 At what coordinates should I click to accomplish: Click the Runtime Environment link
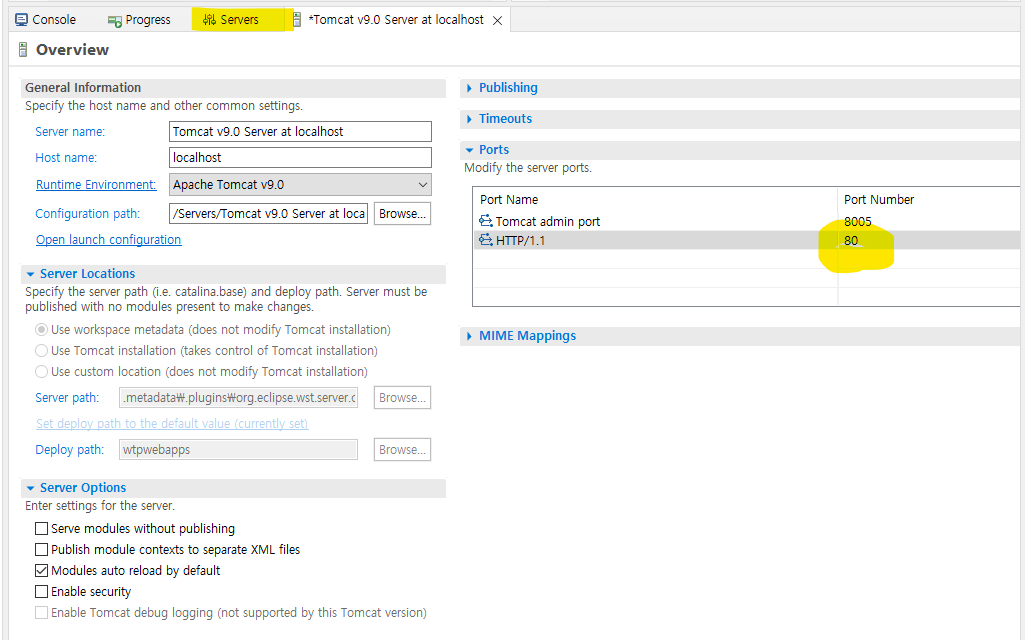point(96,184)
